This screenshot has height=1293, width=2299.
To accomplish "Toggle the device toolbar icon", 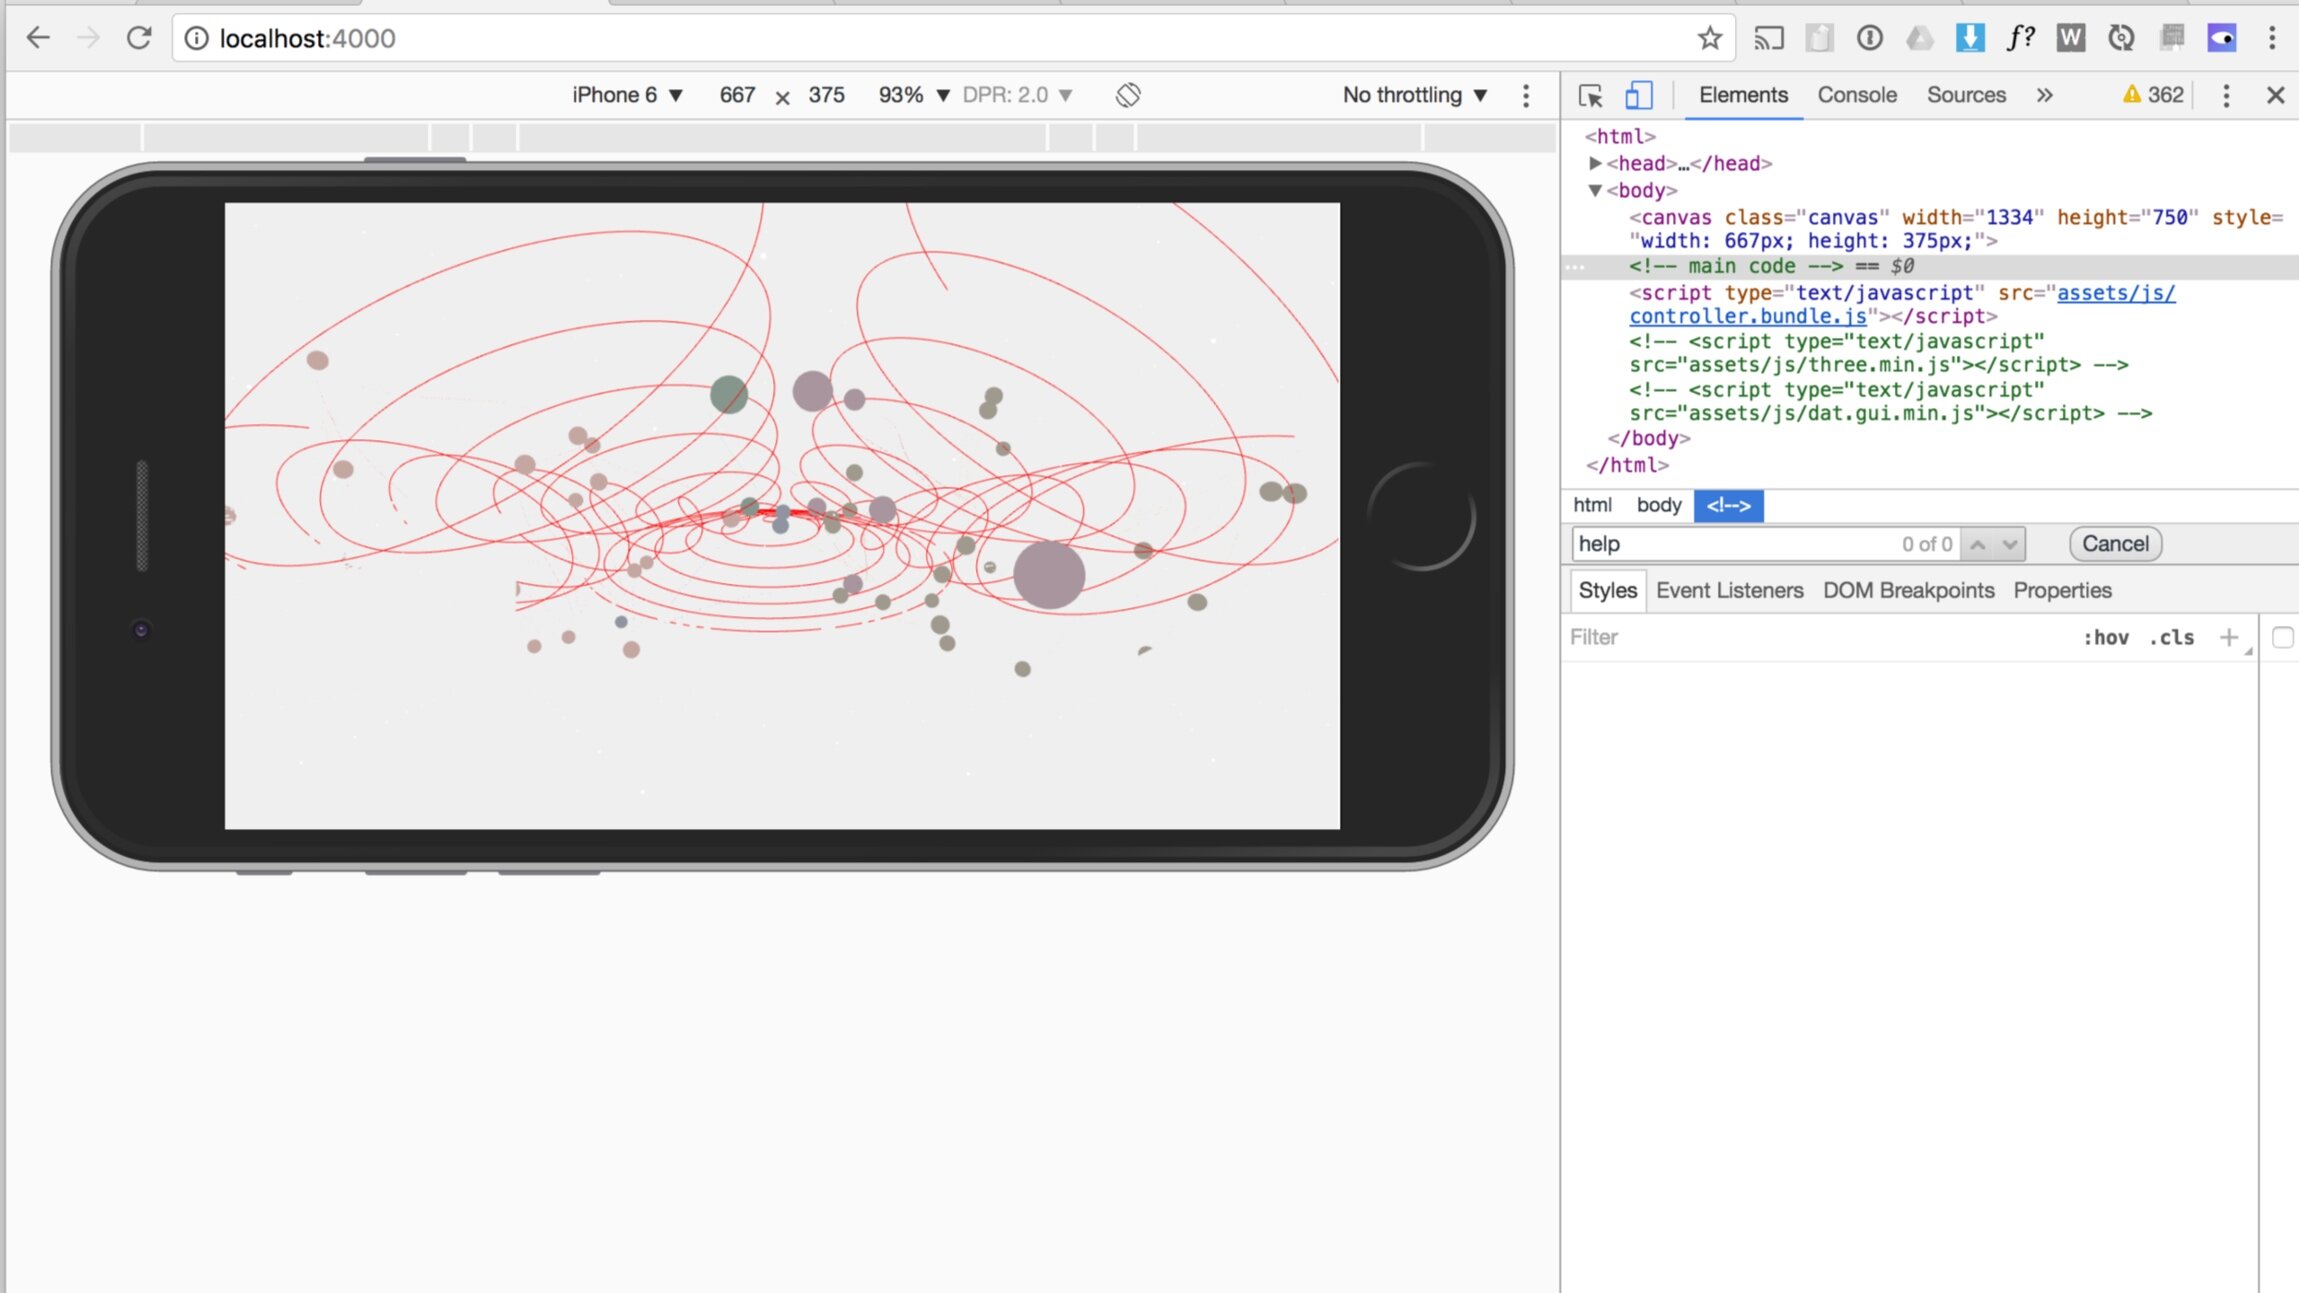I will (1638, 95).
